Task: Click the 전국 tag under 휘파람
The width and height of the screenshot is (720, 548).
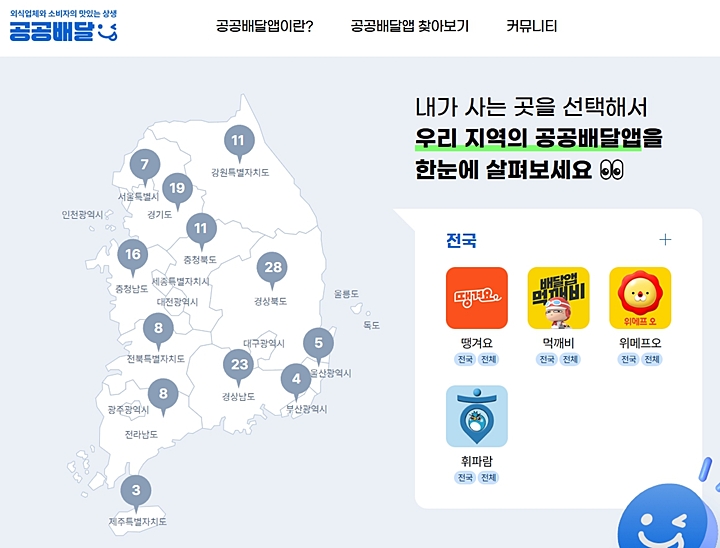Action: (465, 478)
